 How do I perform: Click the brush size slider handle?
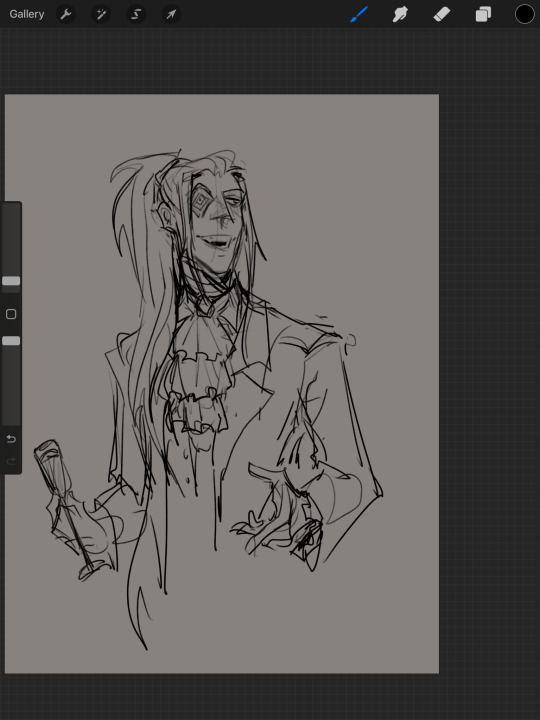[x=11, y=281]
